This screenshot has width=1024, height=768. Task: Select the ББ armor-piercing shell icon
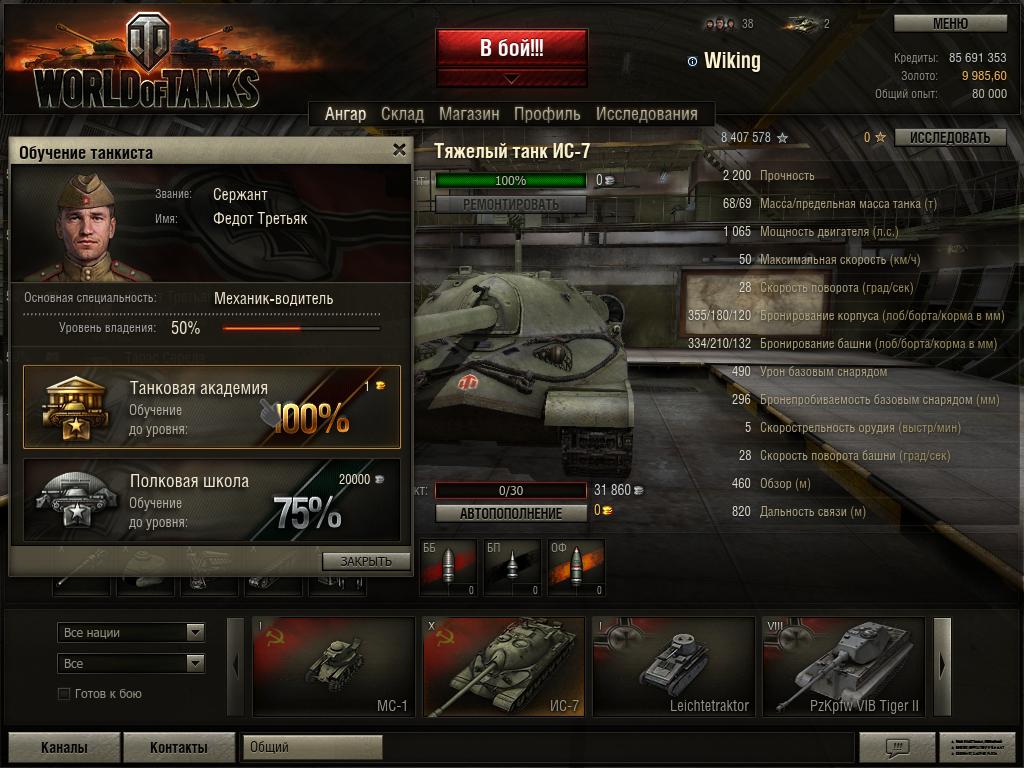[x=448, y=568]
